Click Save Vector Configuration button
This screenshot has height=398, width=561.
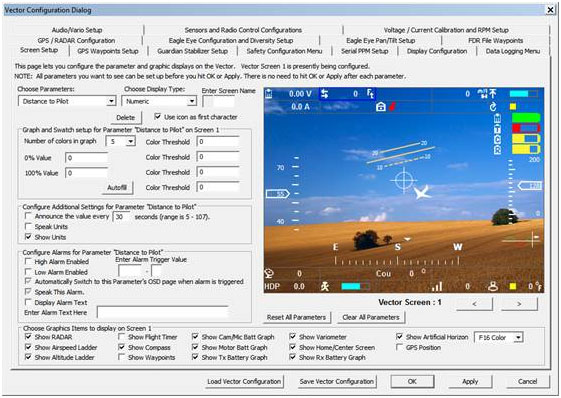337,382
